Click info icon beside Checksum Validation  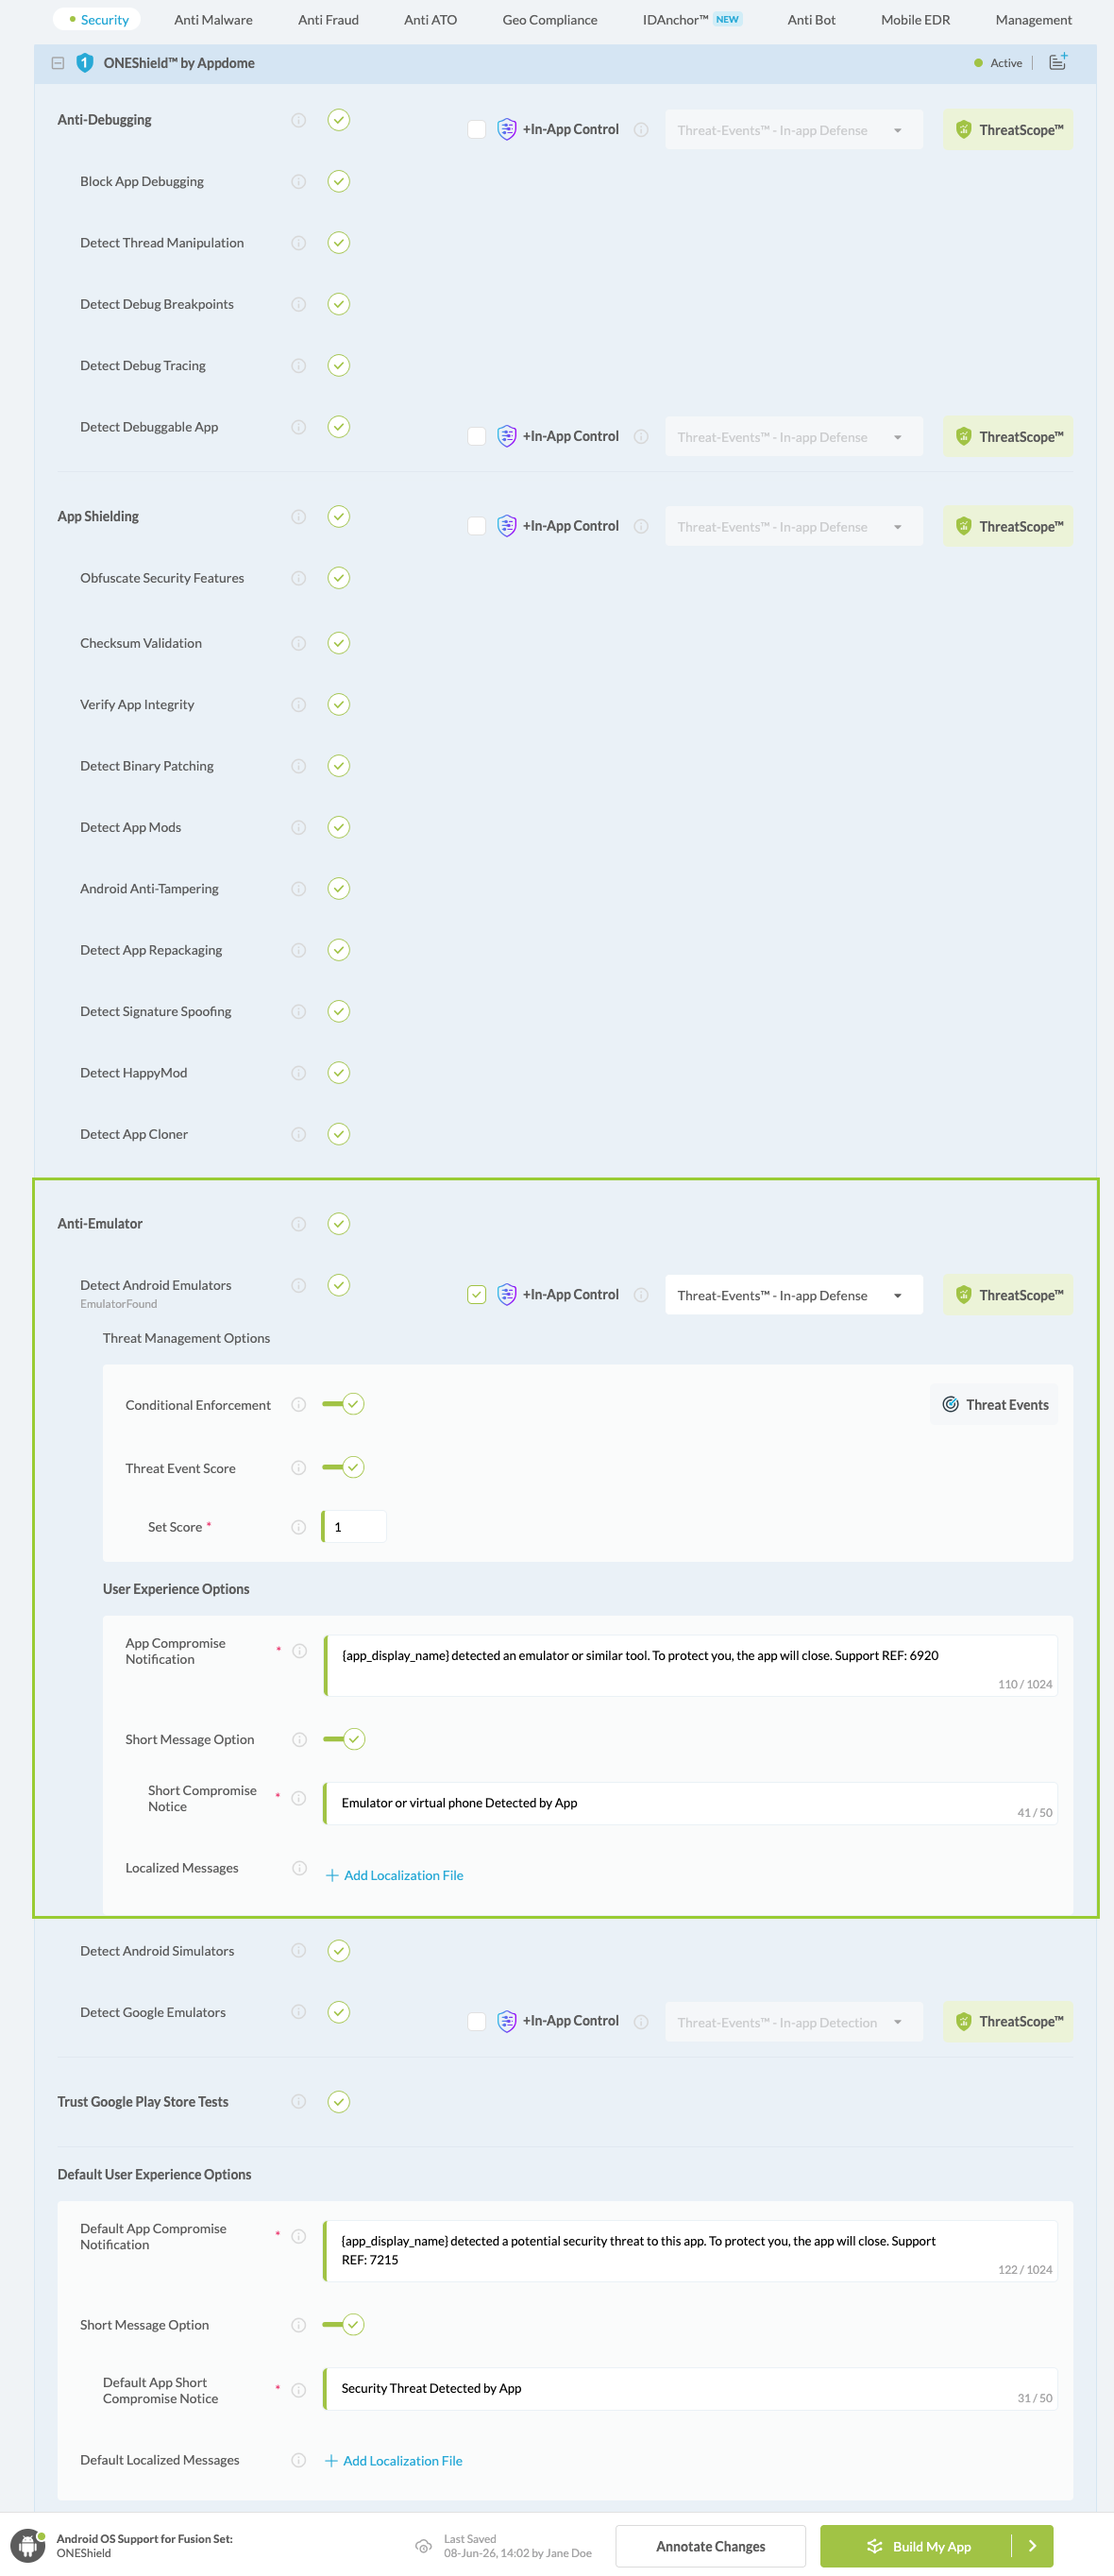pyautogui.click(x=298, y=643)
